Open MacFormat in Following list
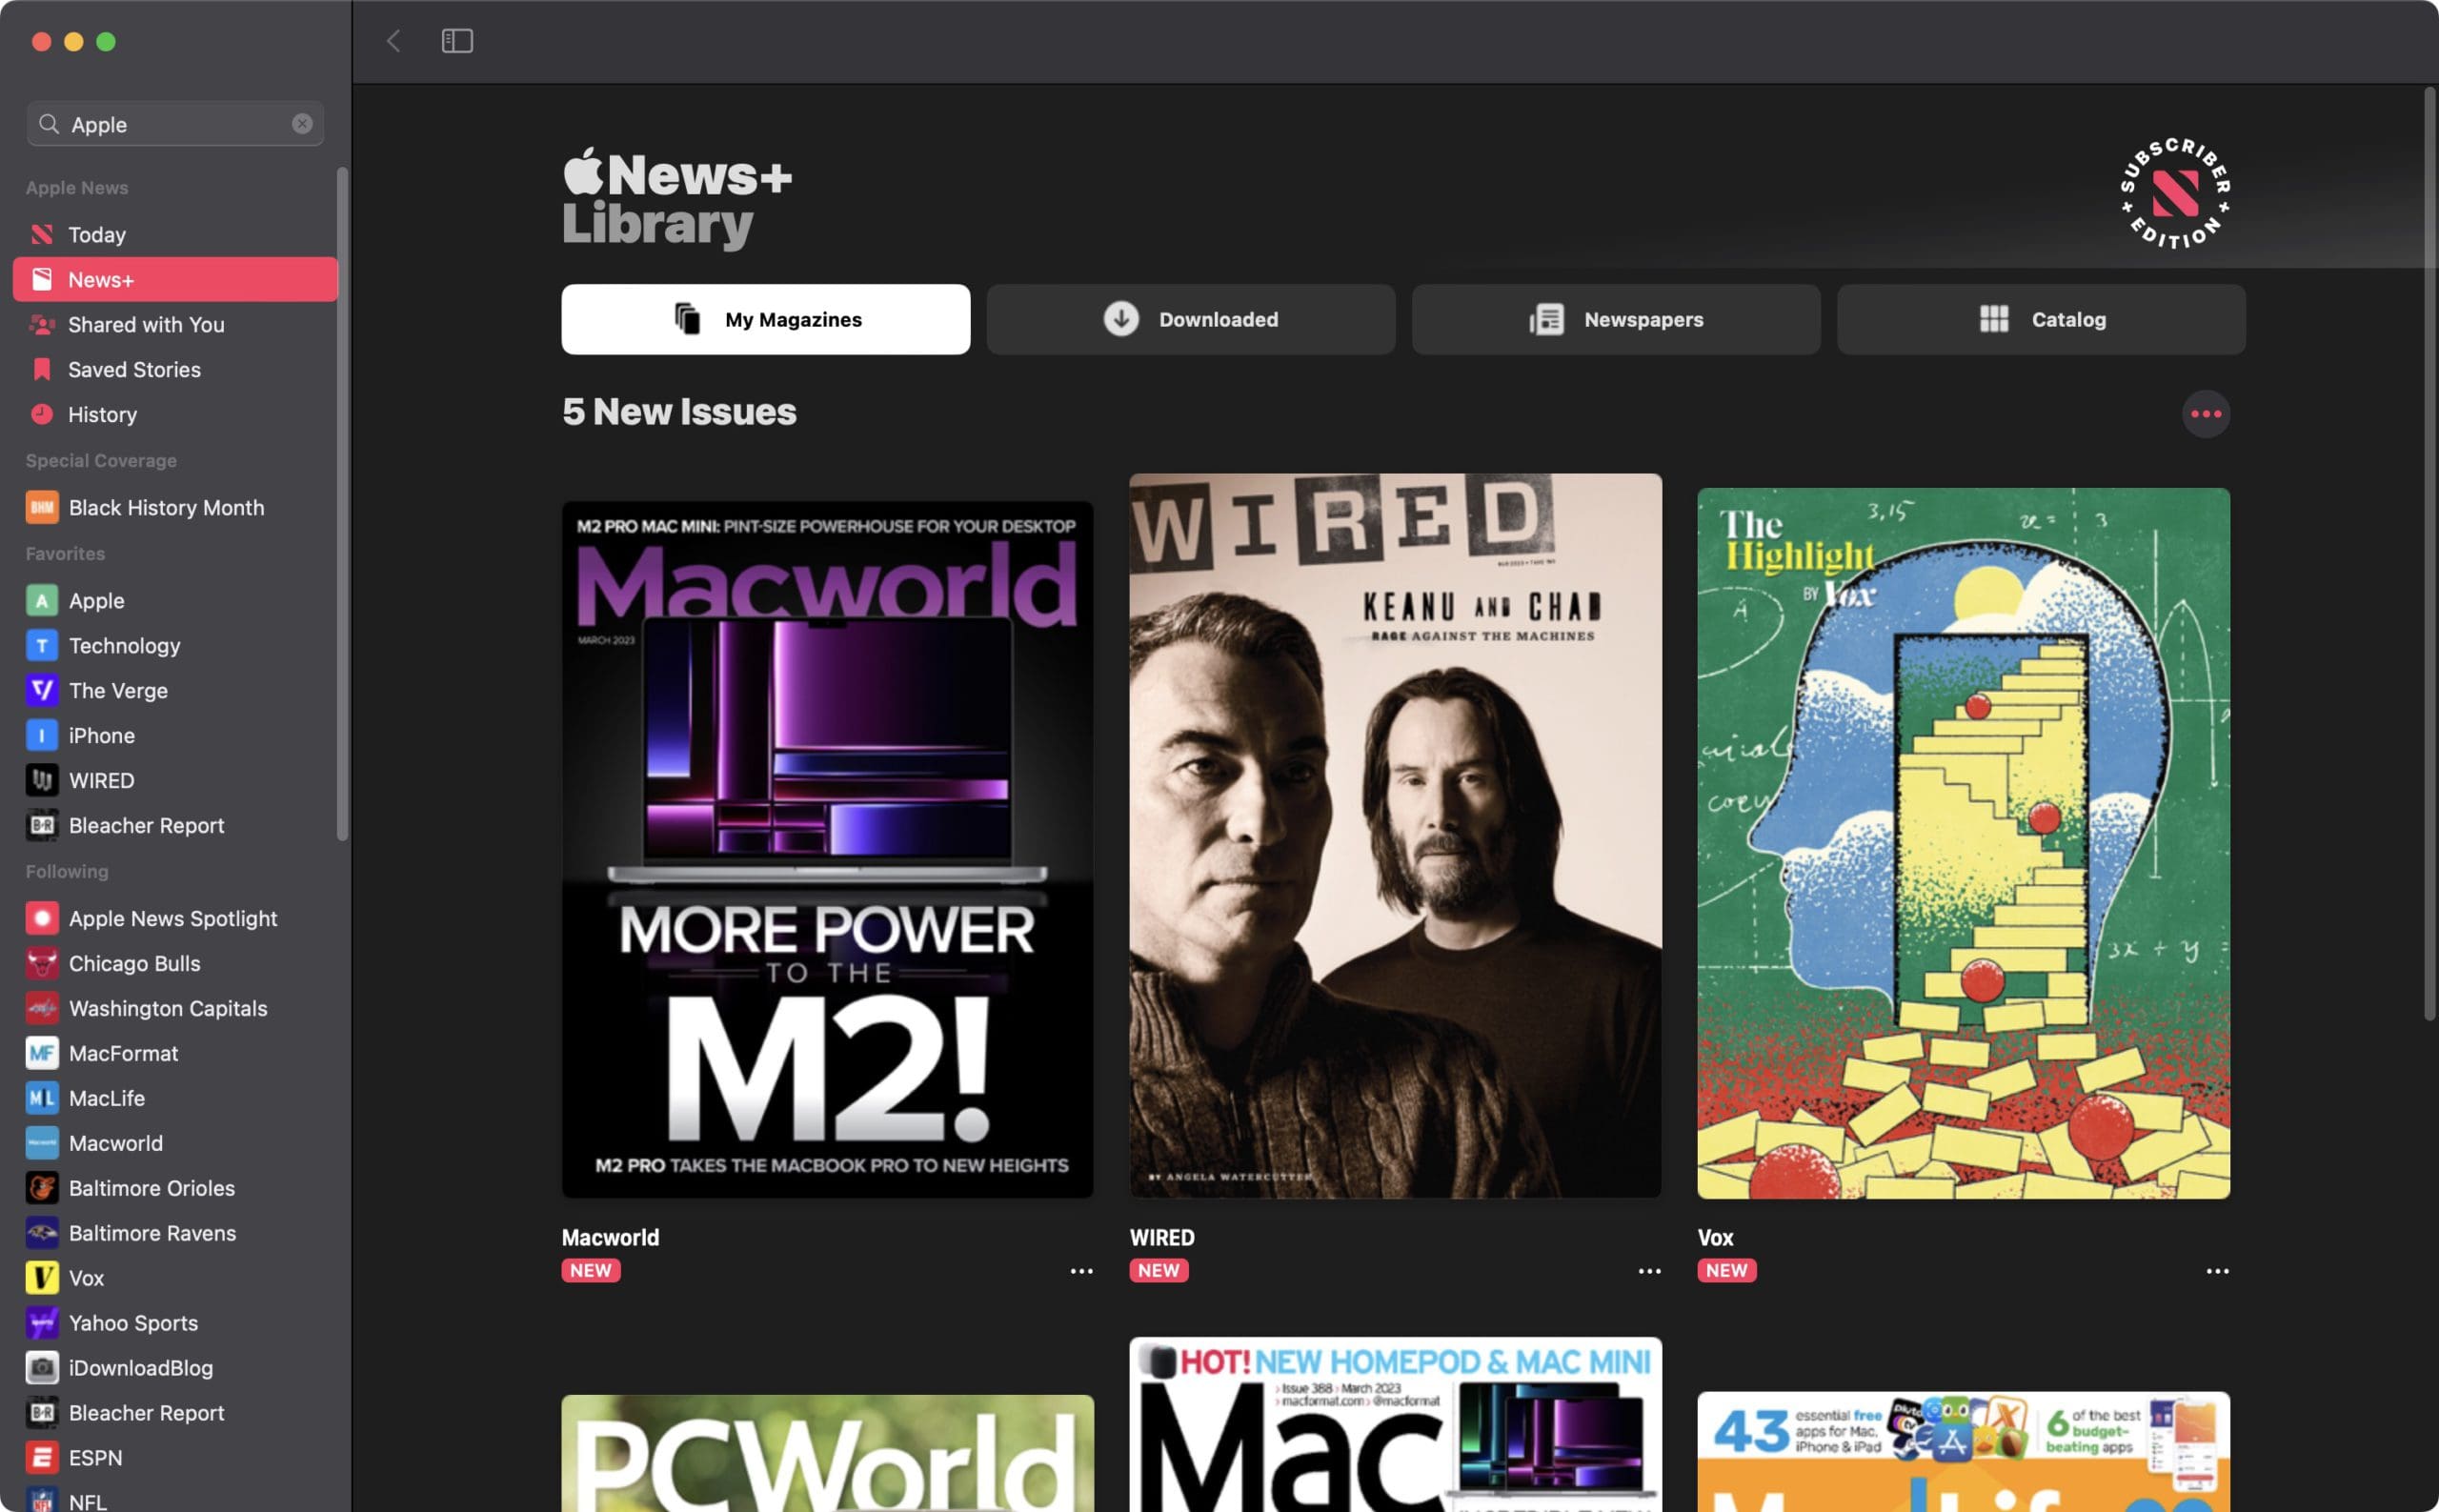This screenshot has width=2439, height=1512. [175, 1053]
